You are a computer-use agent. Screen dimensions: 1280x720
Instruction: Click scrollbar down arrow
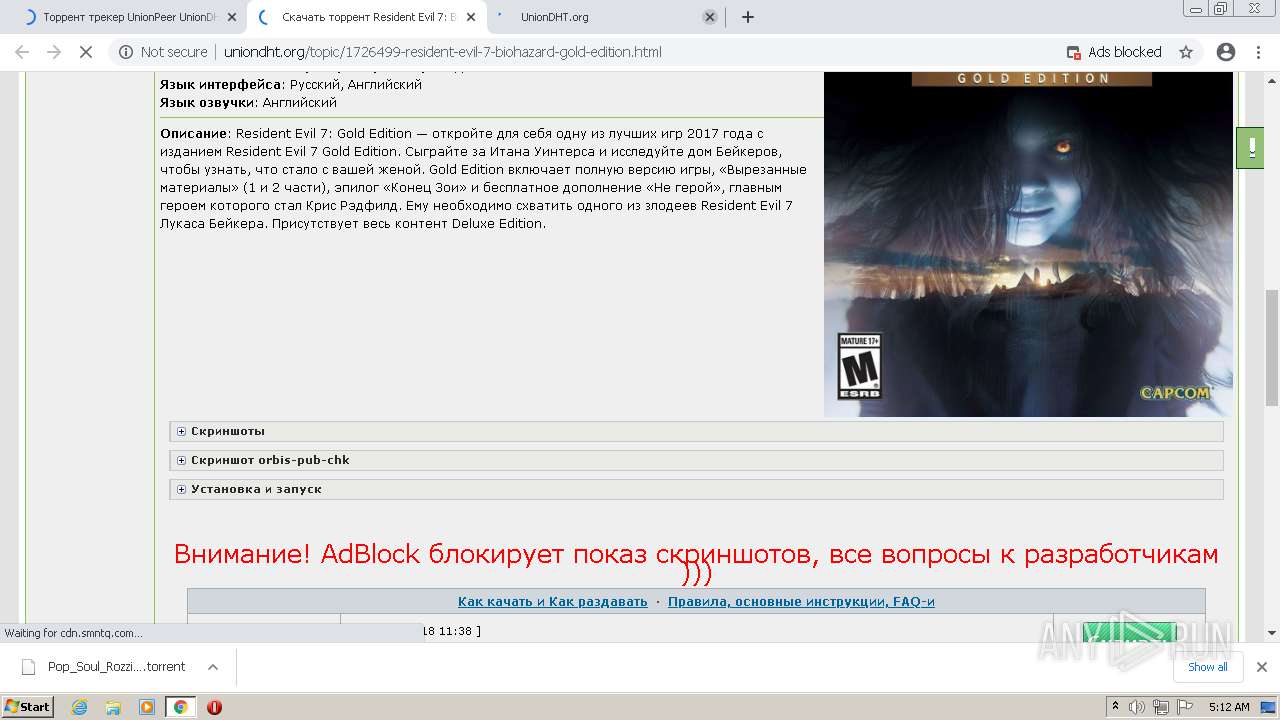pyautogui.click(x=1272, y=632)
